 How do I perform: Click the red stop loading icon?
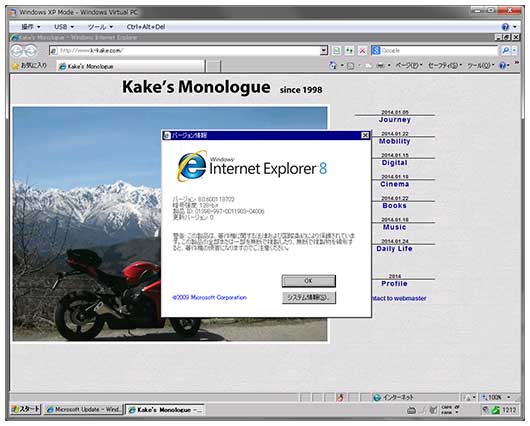(x=362, y=51)
